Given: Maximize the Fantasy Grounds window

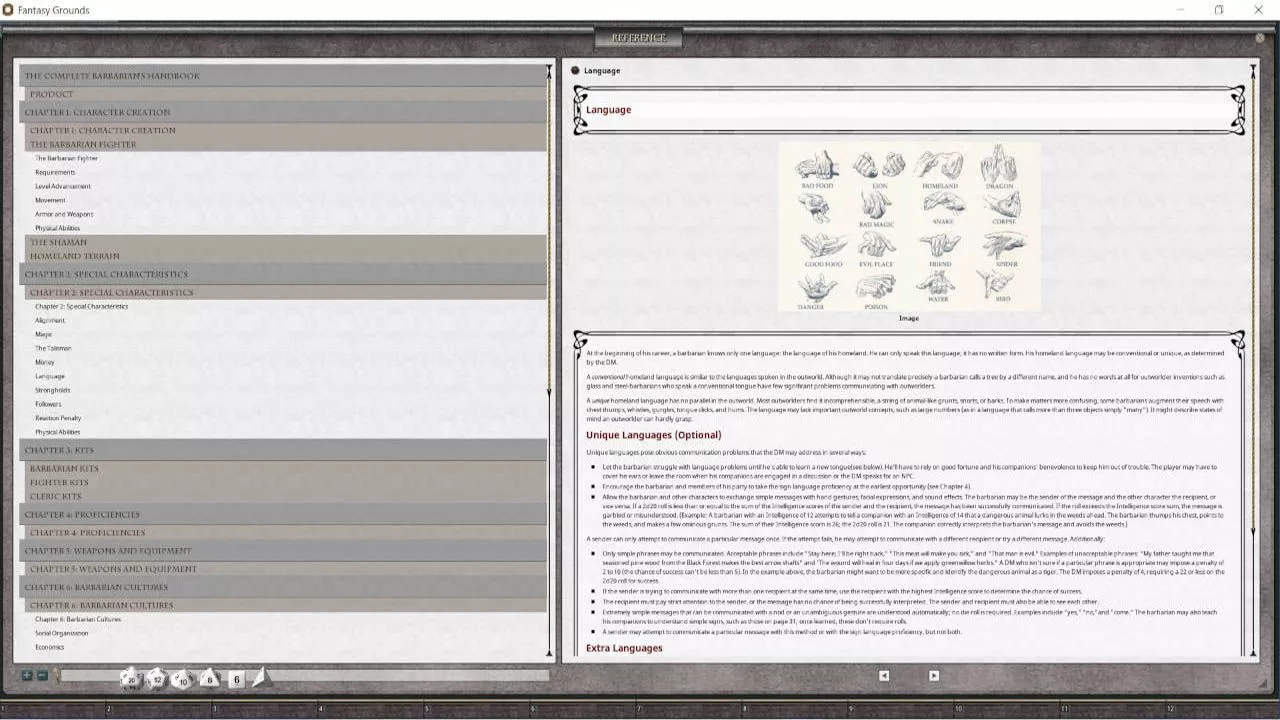Looking at the screenshot, I should [x=1218, y=10].
